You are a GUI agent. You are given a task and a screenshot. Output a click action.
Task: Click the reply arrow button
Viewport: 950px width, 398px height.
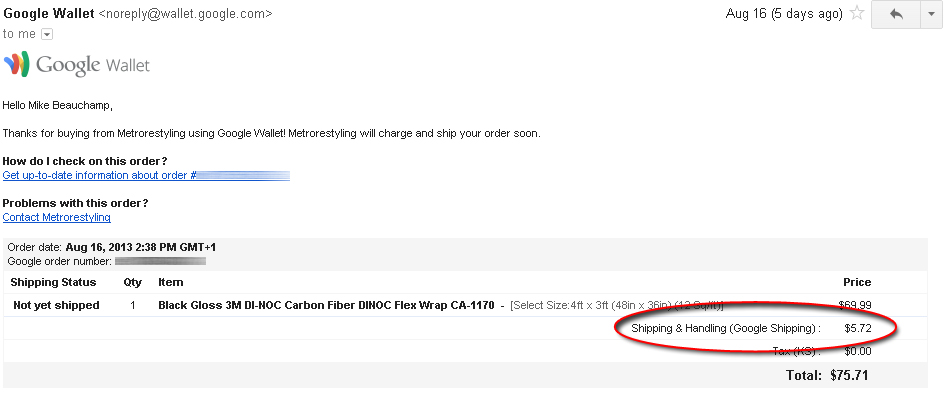click(895, 15)
